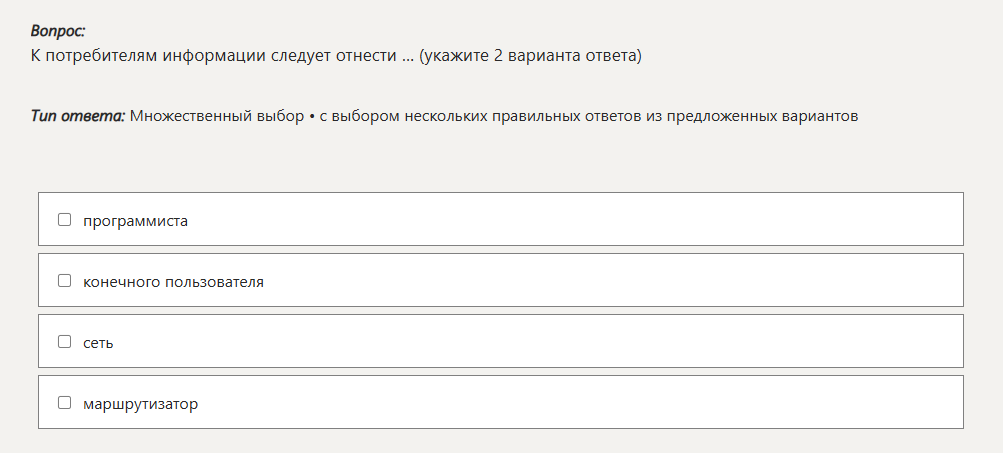
Task: Pick the маршрутизатор answer text
Action: click(x=141, y=404)
